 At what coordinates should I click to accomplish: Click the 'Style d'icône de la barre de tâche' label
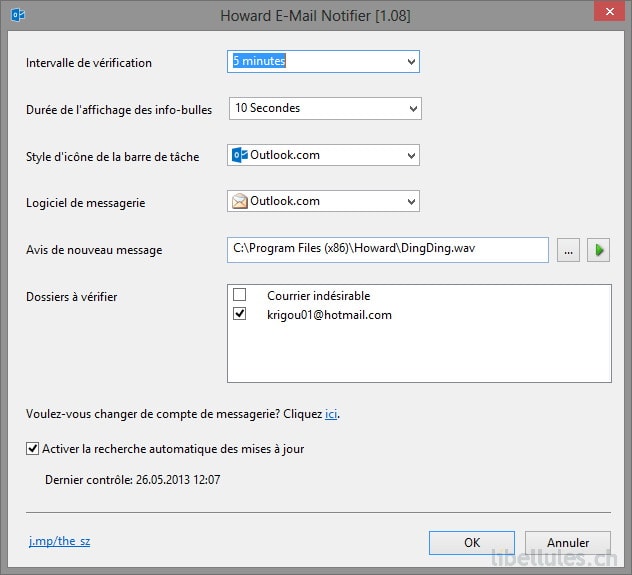tap(112, 157)
